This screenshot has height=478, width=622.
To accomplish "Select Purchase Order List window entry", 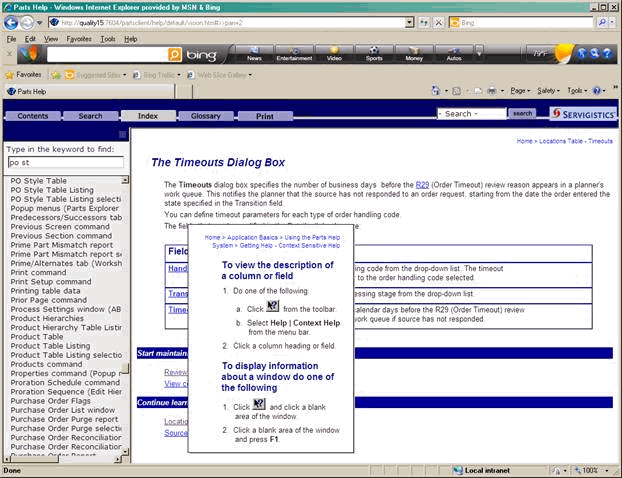I will click(x=63, y=410).
